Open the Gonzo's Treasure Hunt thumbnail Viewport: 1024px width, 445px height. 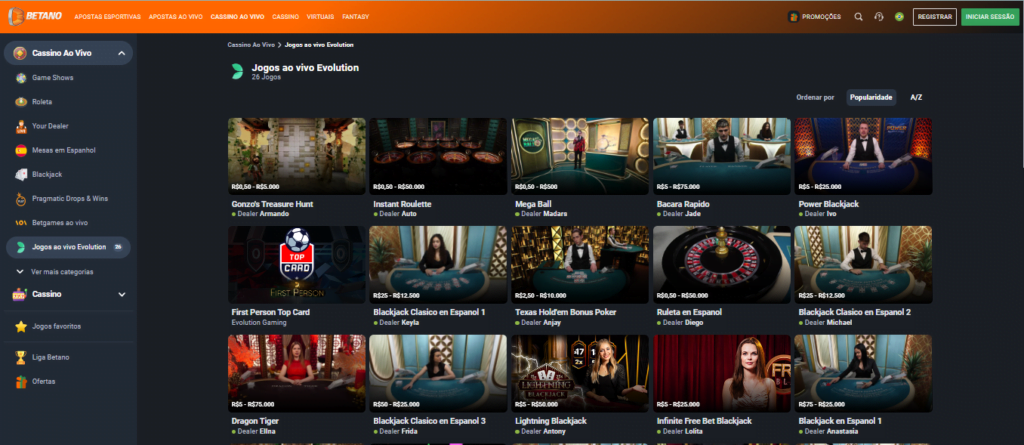pos(296,156)
